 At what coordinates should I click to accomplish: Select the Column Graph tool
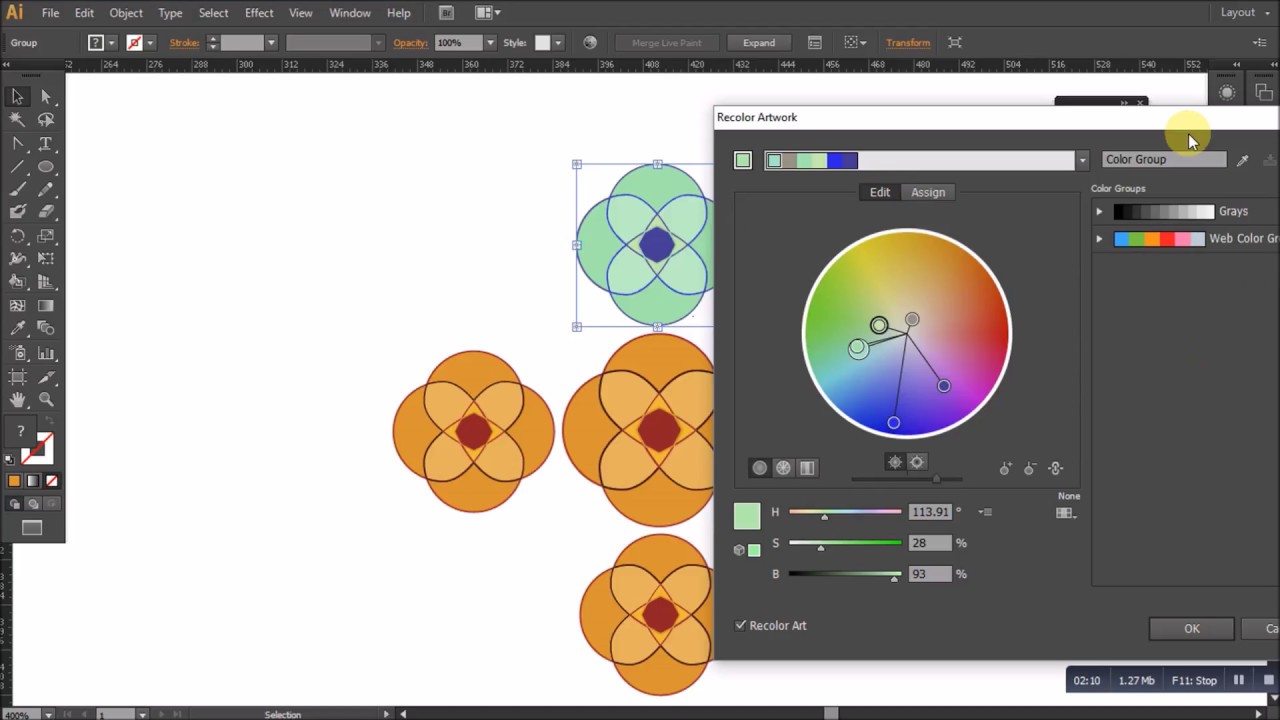pos(46,353)
